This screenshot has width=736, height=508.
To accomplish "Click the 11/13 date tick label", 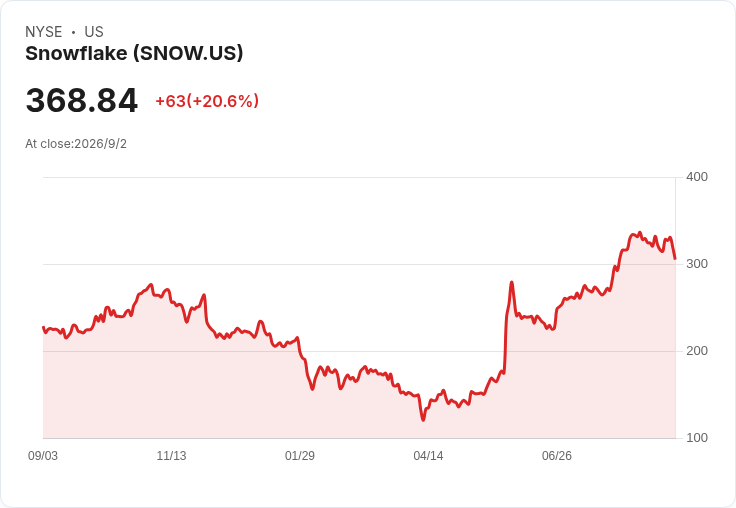I will (x=171, y=456).
